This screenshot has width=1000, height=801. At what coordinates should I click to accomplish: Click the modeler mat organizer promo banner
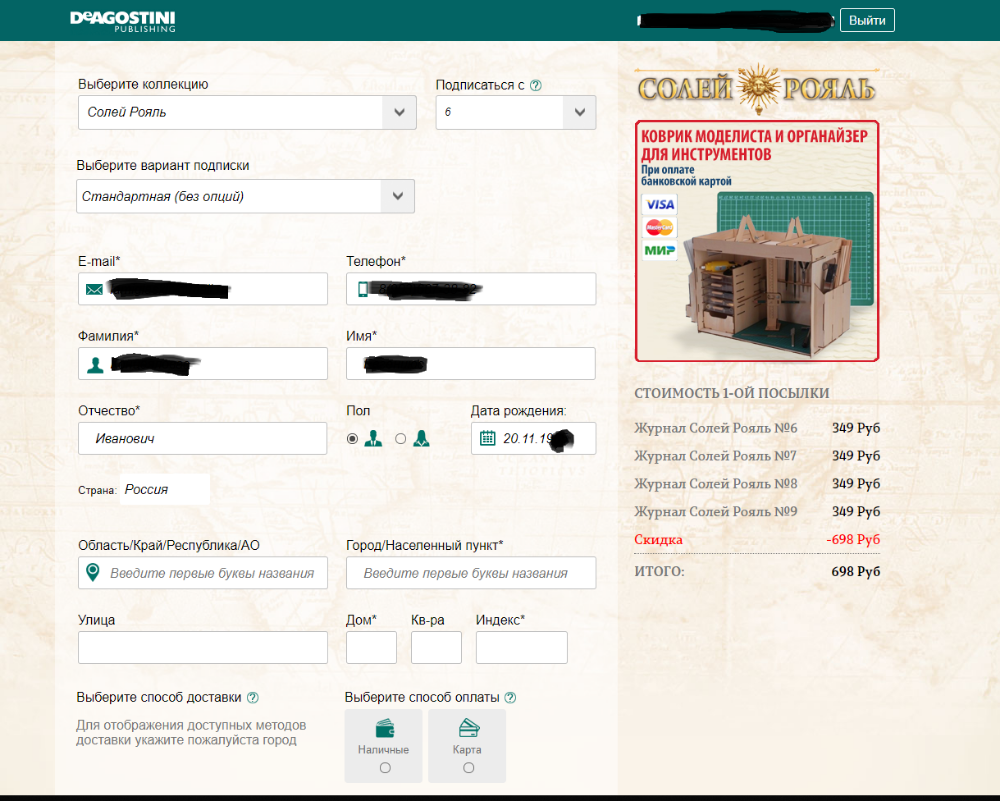click(x=756, y=241)
